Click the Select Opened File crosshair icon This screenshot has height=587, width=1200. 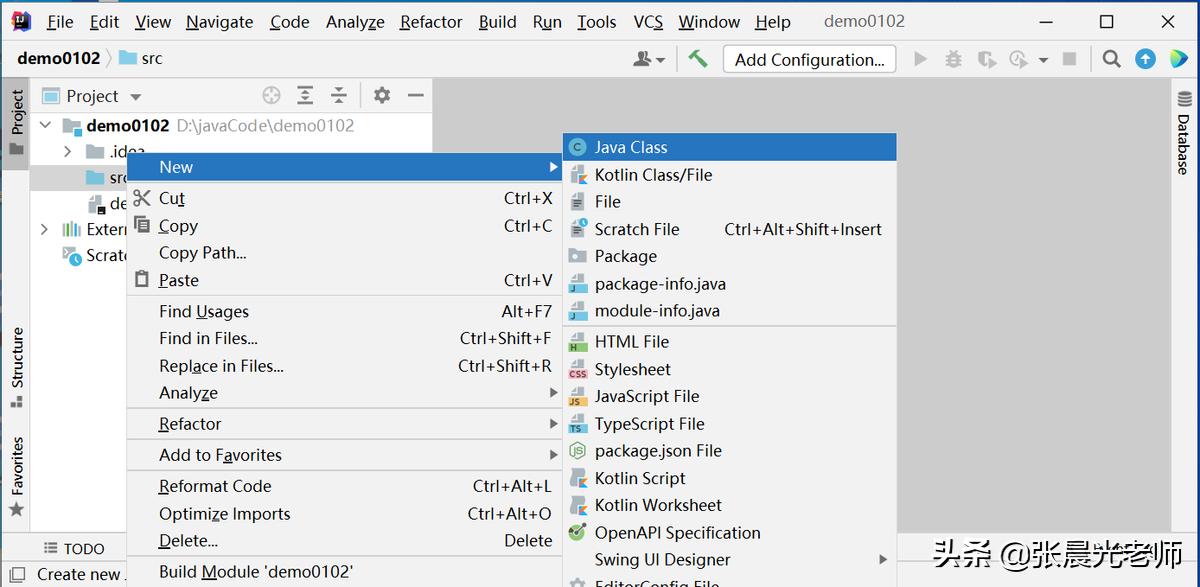point(271,94)
